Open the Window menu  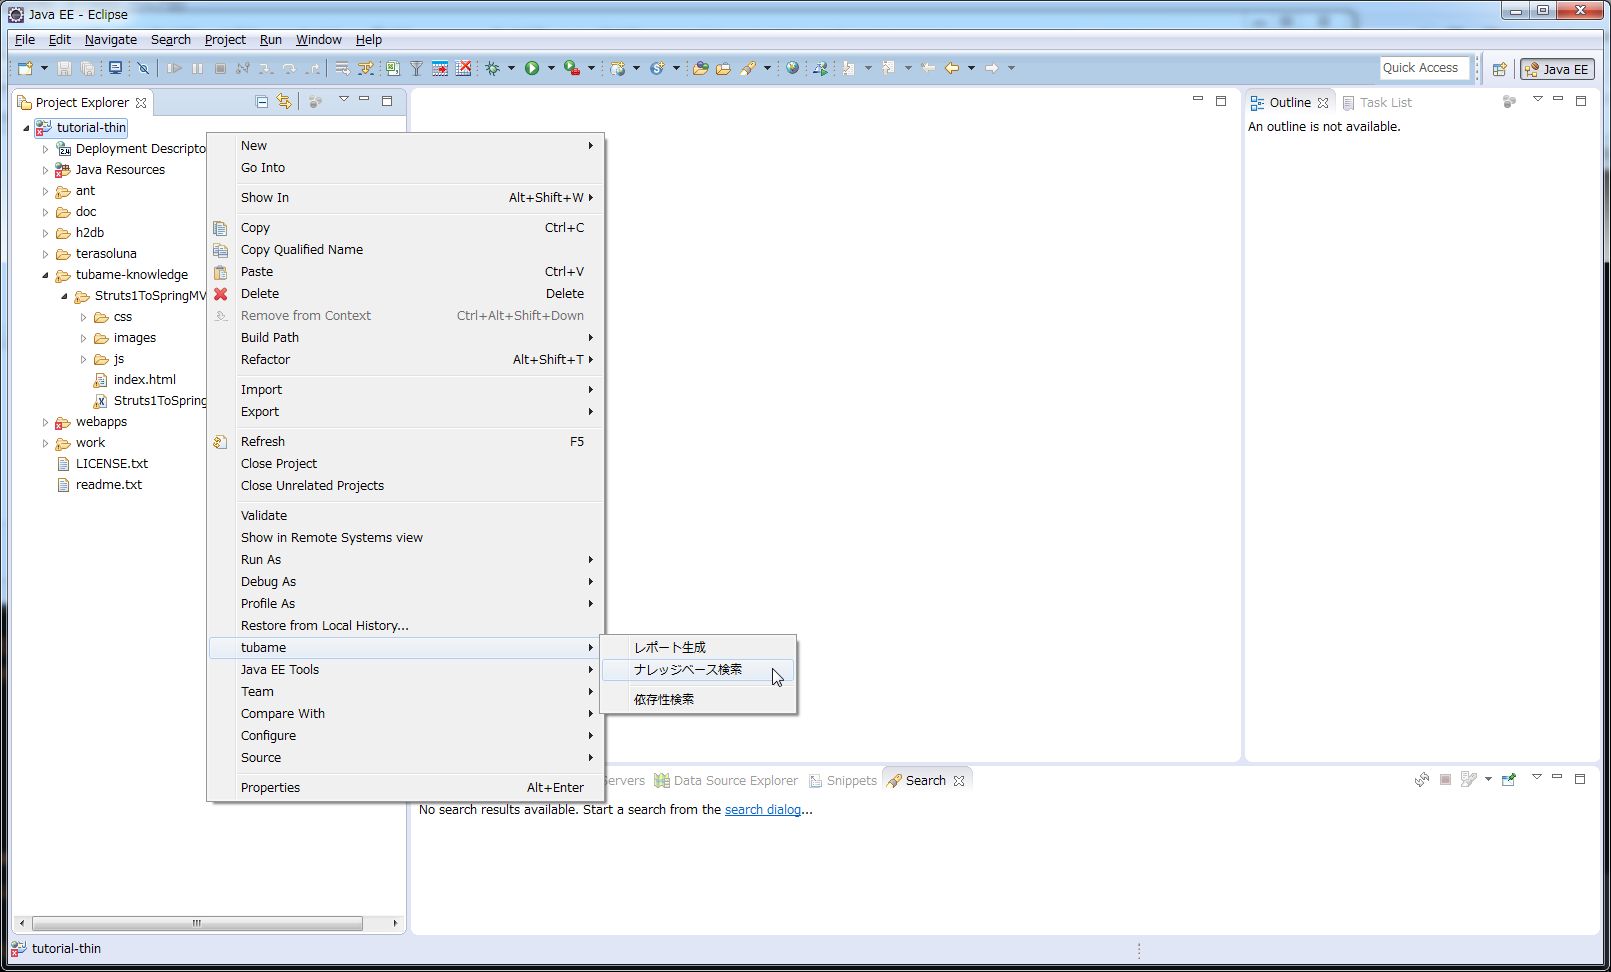pos(319,40)
